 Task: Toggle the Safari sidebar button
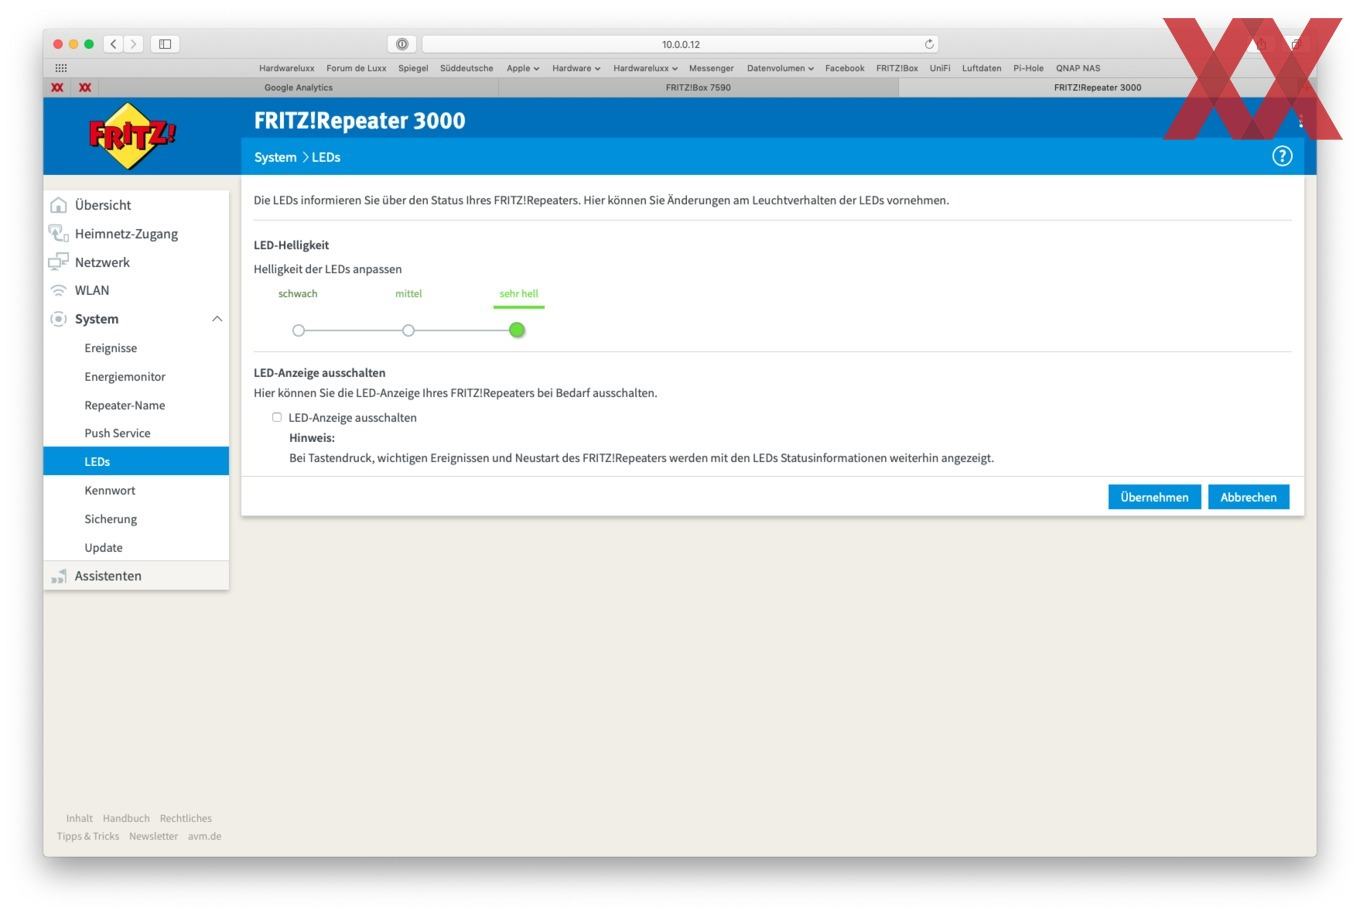(165, 44)
